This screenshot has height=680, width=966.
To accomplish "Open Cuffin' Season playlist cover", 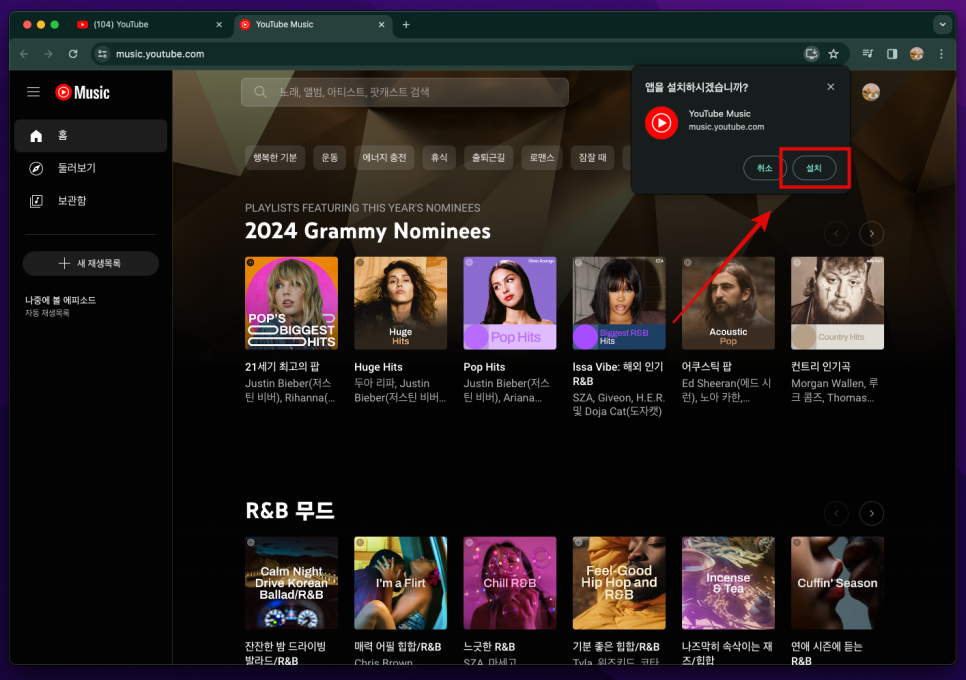I will [837, 583].
